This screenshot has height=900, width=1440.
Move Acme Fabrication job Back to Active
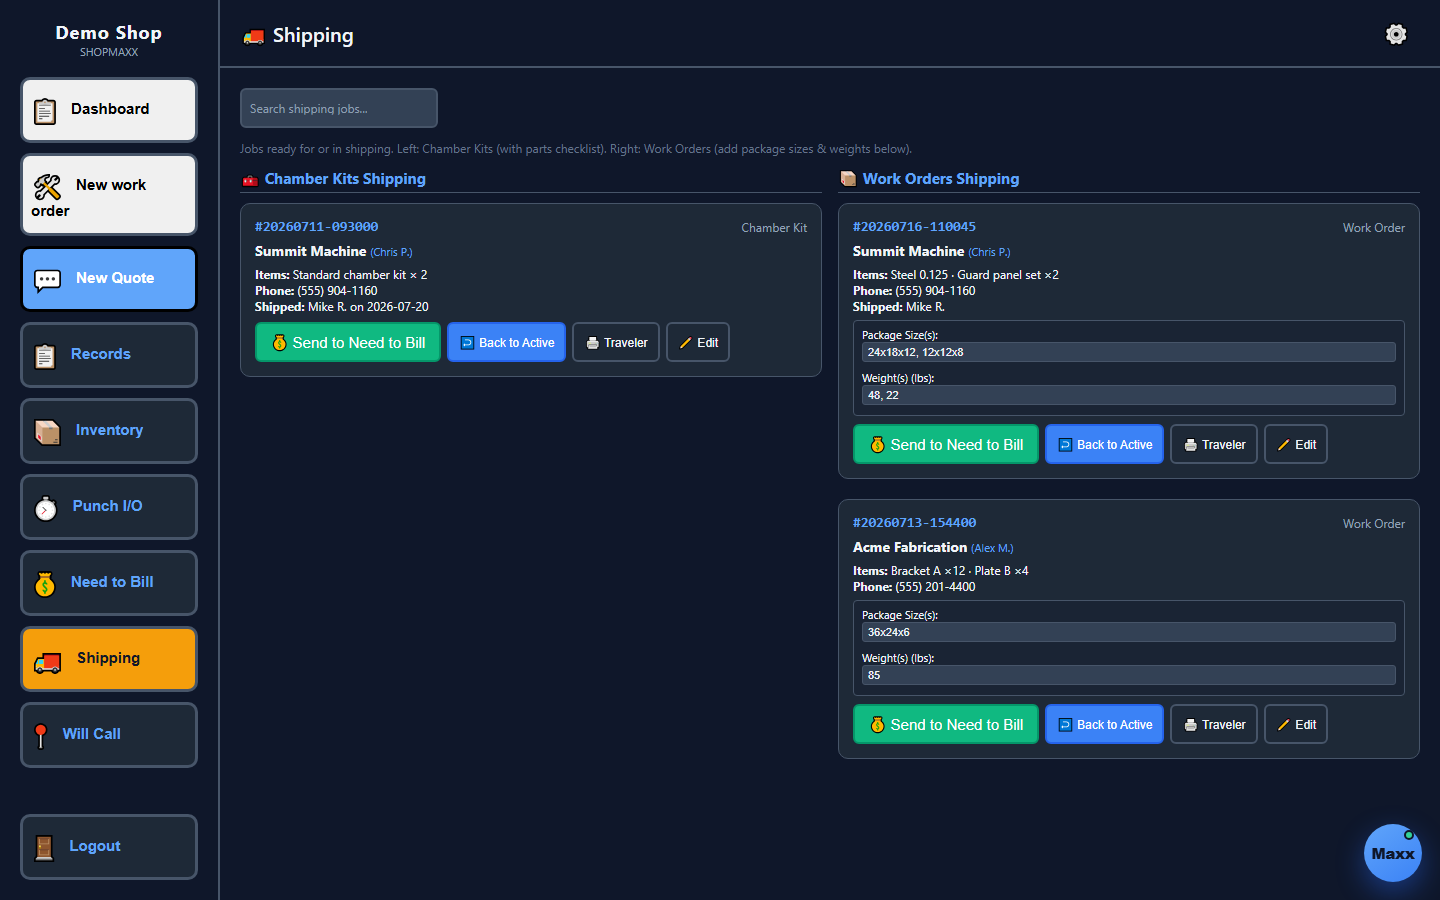click(1105, 724)
